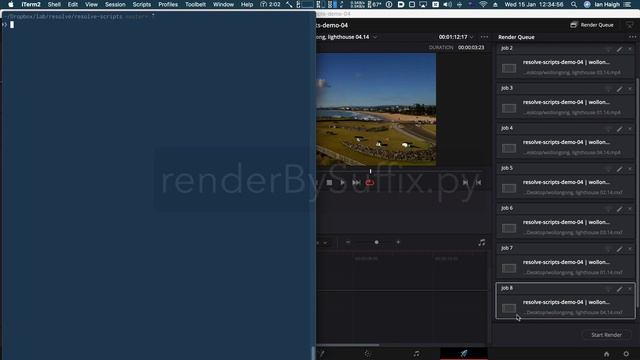Image resolution: width=640 pixels, height=360 pixels.
Task: Switch to the Color page tab
Action: click(x=367, y=354)
